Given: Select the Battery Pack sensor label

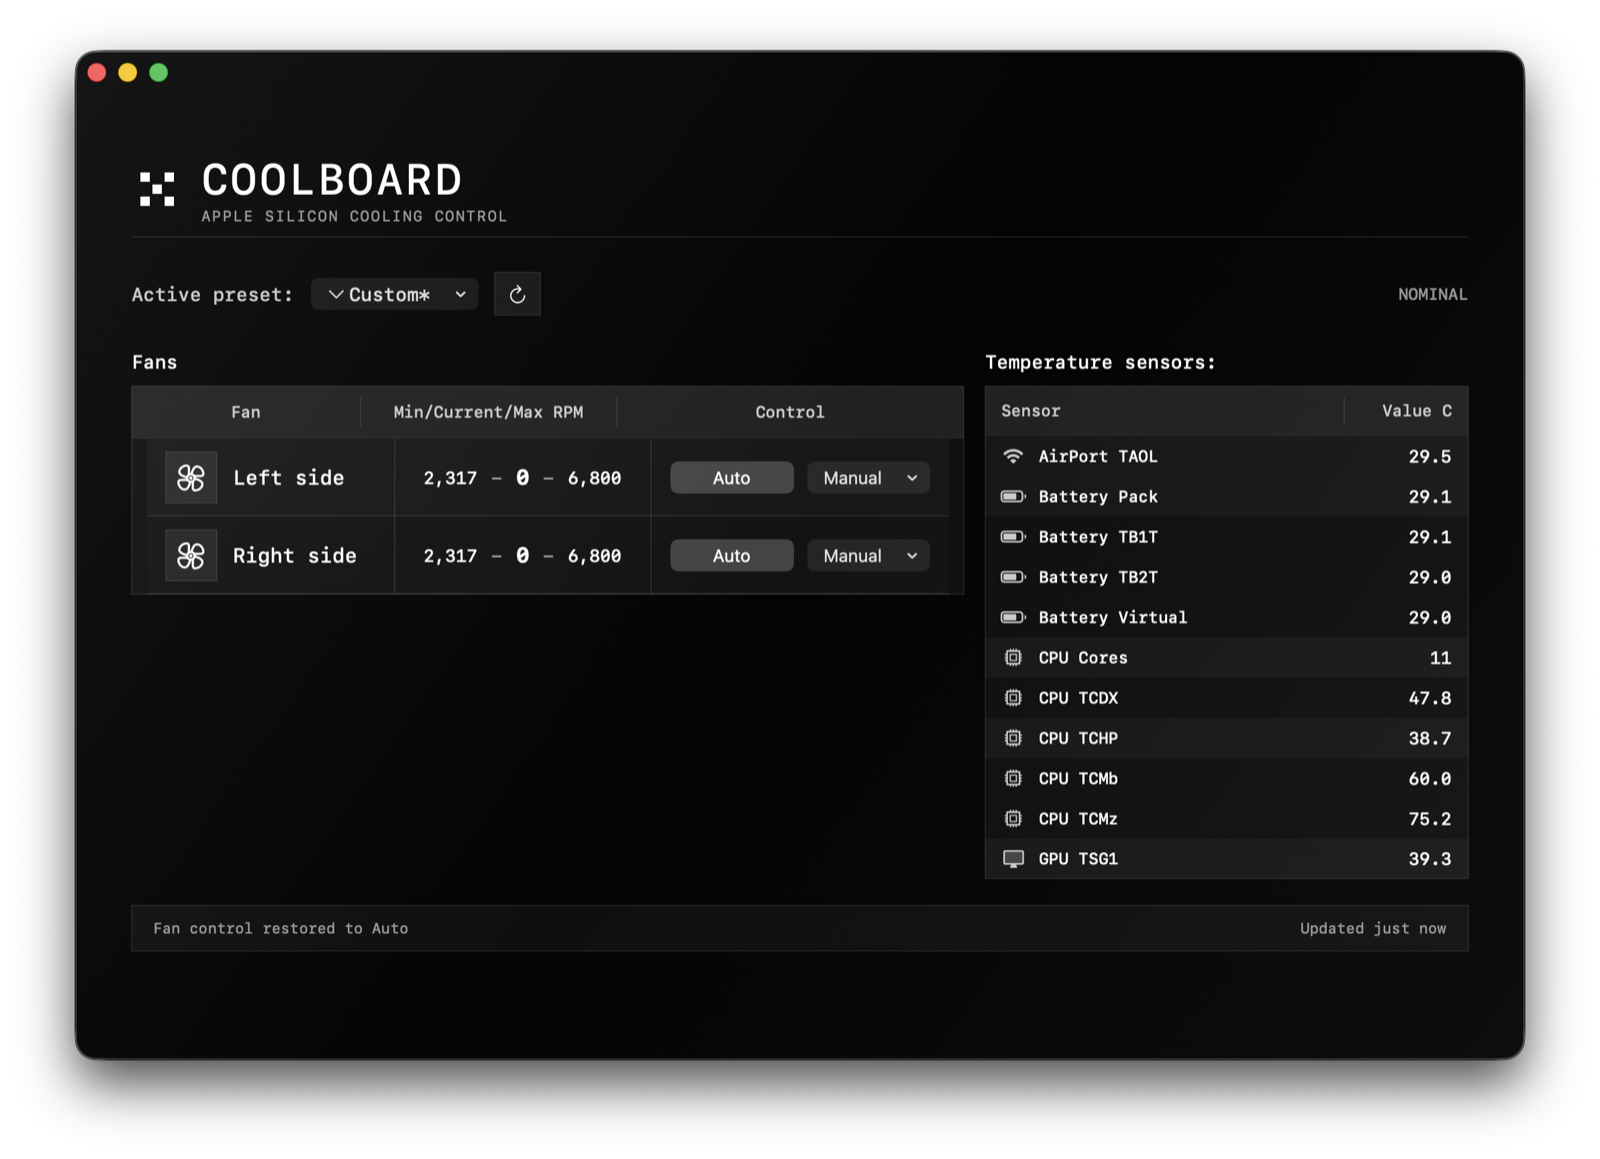Looking at the screenshot, I should click(x=1098, y=496).
